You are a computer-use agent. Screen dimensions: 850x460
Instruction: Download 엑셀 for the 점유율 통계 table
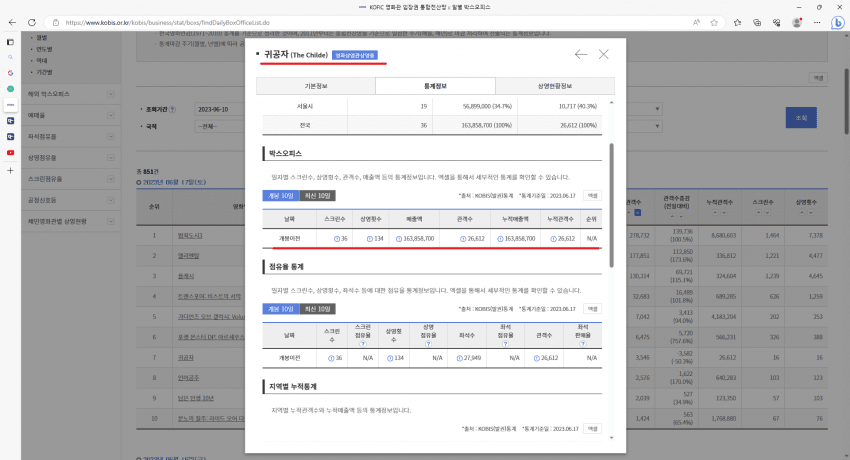pos(593,309)
